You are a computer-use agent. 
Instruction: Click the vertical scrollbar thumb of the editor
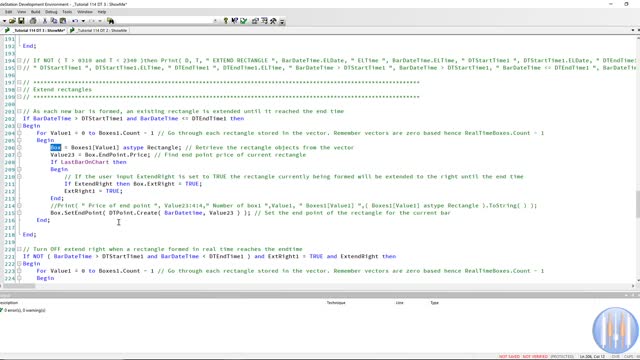coord(637,204)
